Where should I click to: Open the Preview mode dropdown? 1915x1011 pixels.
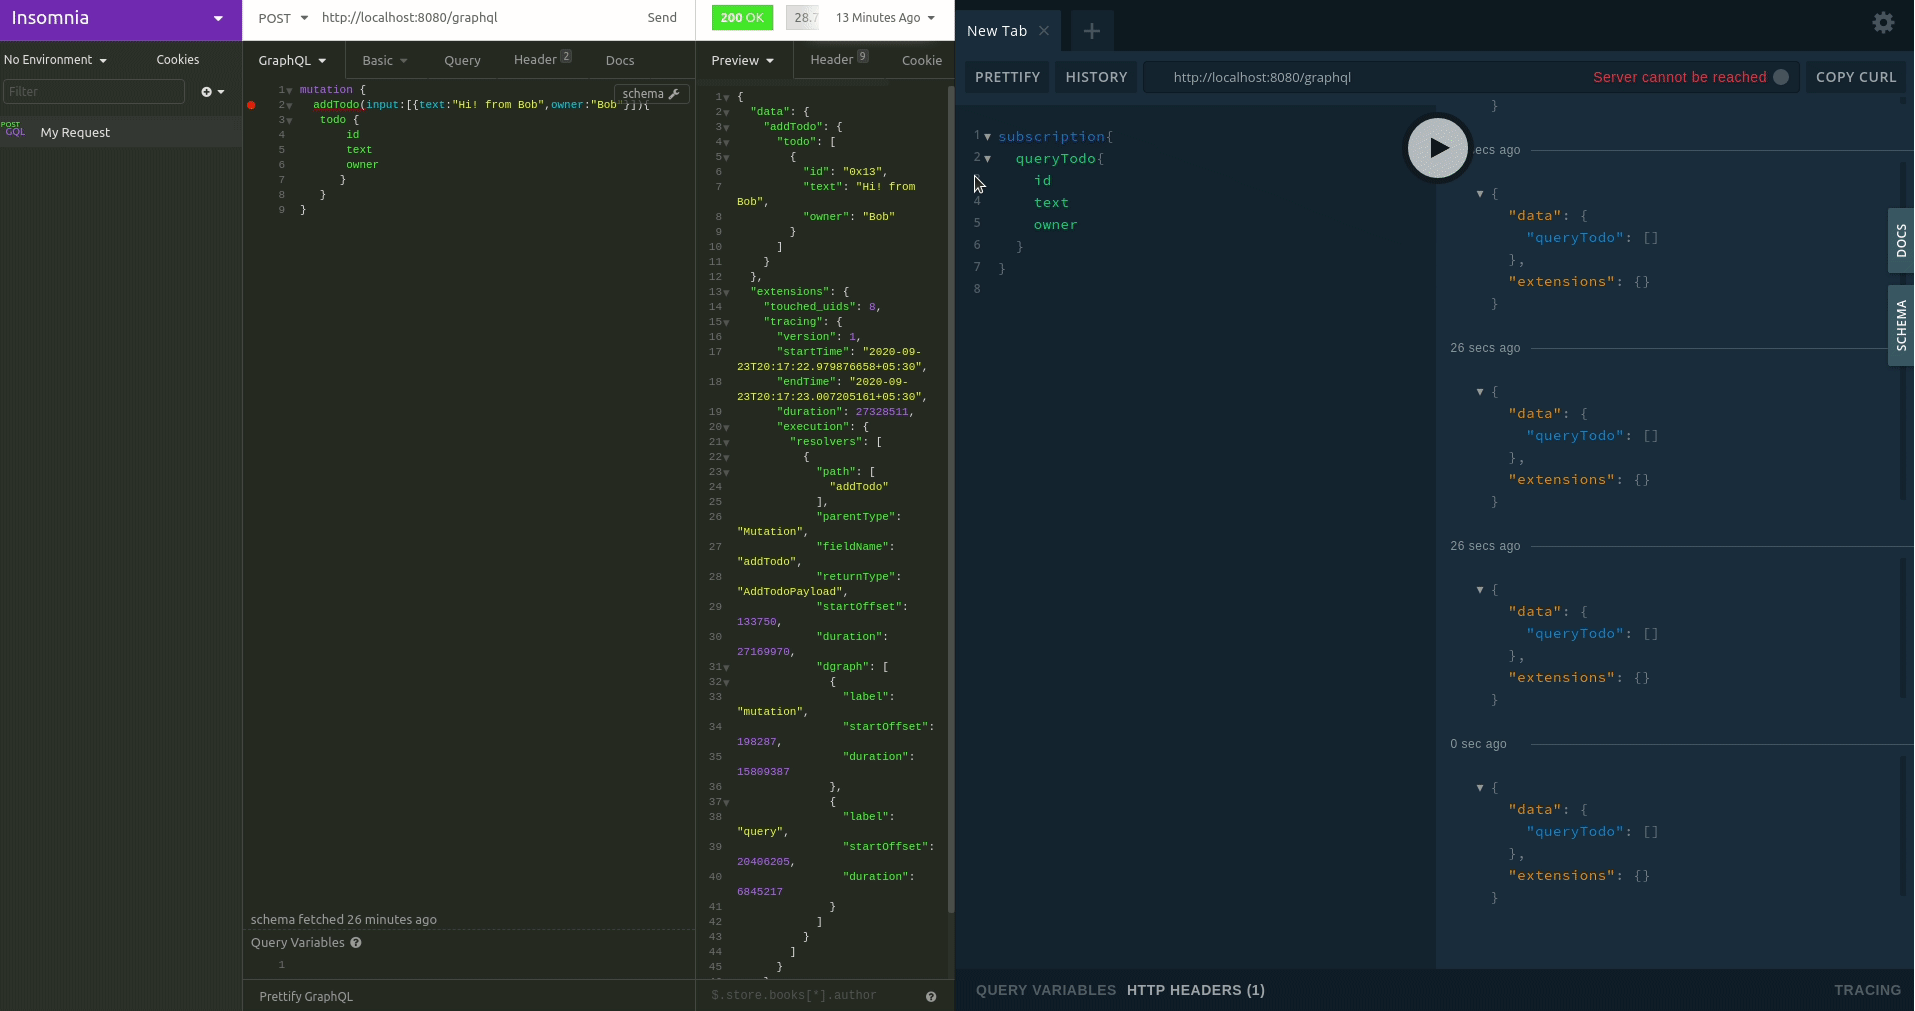pos(743,60)
